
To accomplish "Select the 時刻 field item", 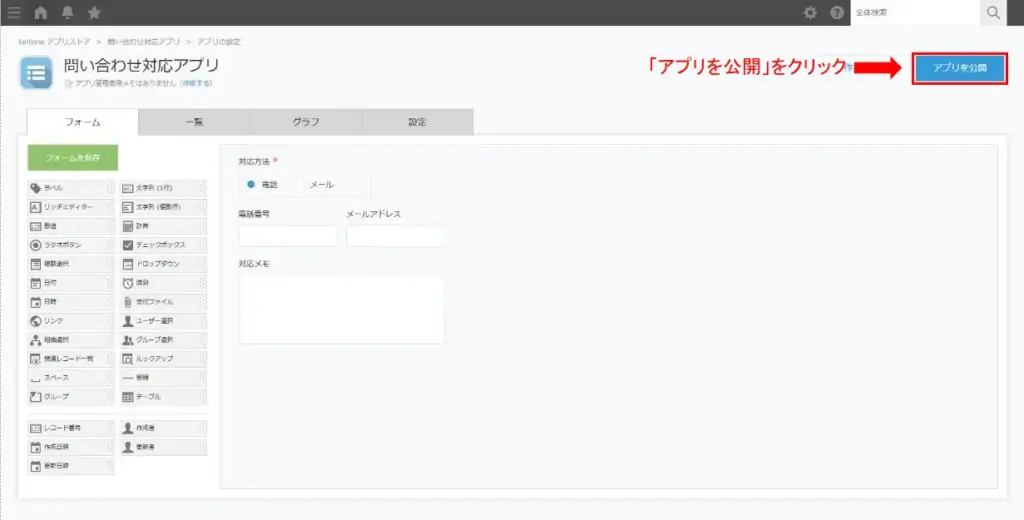I will (163, 283).
